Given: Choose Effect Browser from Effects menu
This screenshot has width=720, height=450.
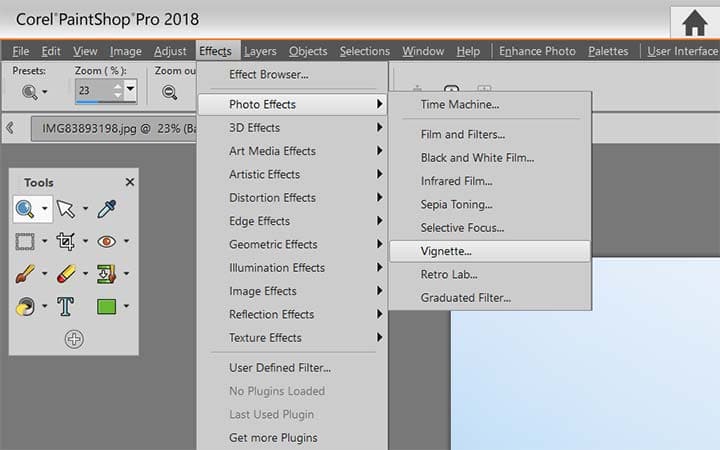Looking at the screenshot, I should 293,74.
